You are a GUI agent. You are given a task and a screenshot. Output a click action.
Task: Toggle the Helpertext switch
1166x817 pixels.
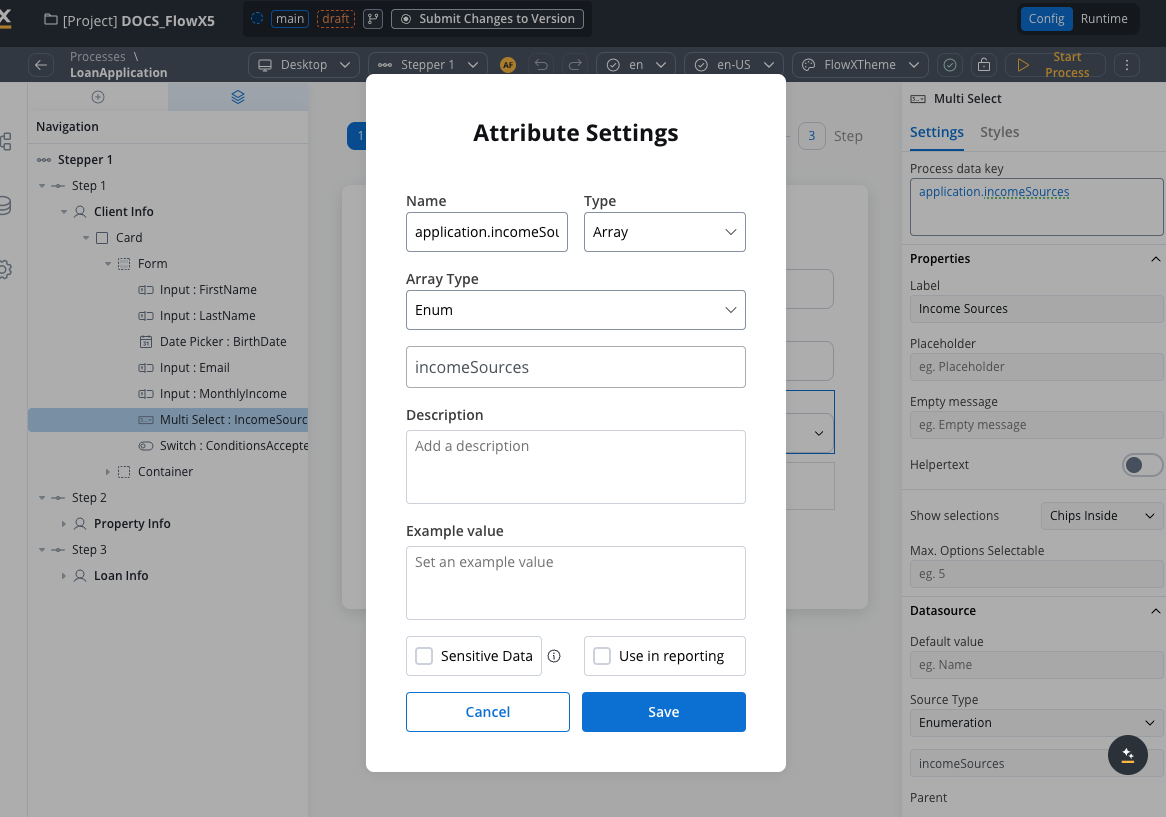(1142, 465)
